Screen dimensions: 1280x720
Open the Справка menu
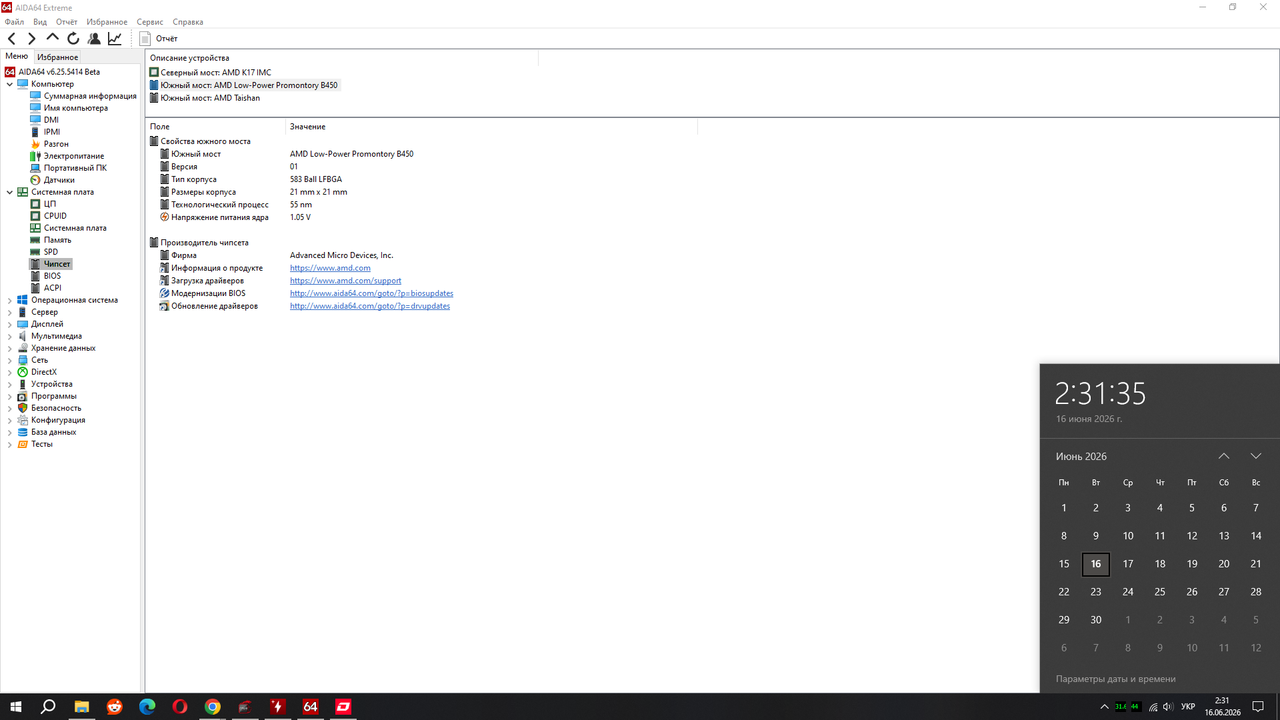pyautogui.click(x=188, y=21)
